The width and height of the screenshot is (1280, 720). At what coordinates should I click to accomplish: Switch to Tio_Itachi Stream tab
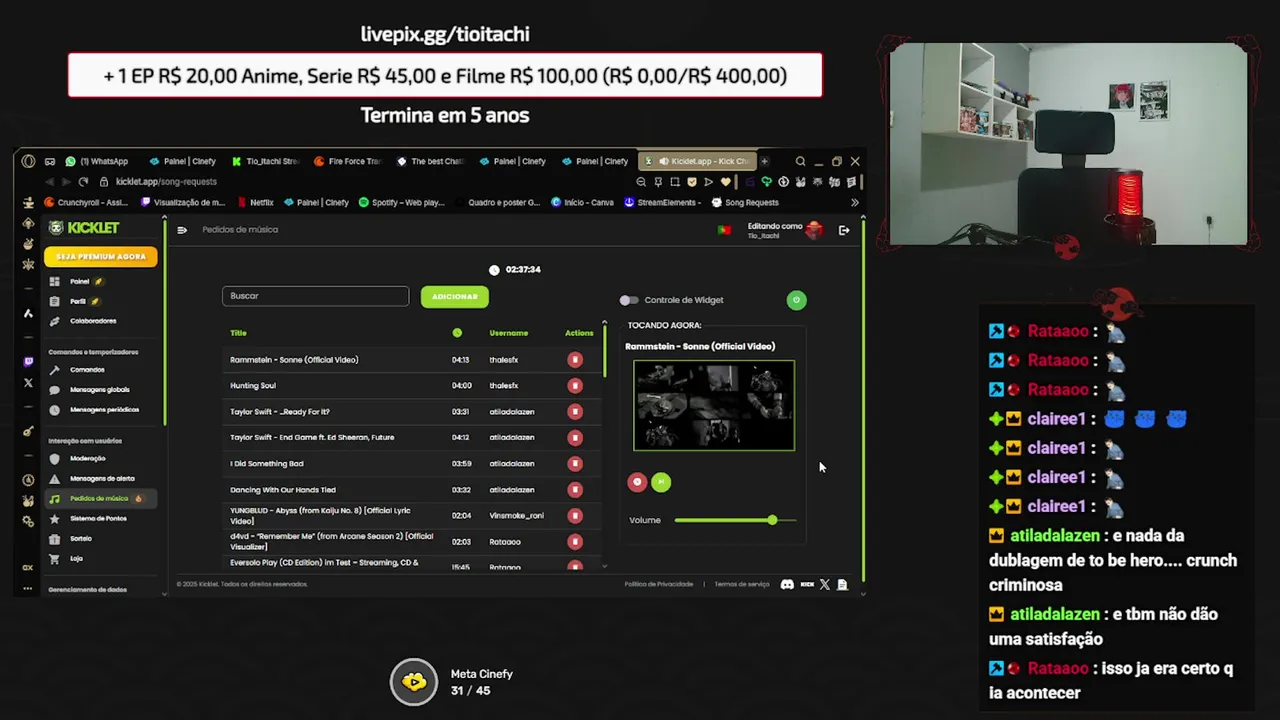[264, 161]
